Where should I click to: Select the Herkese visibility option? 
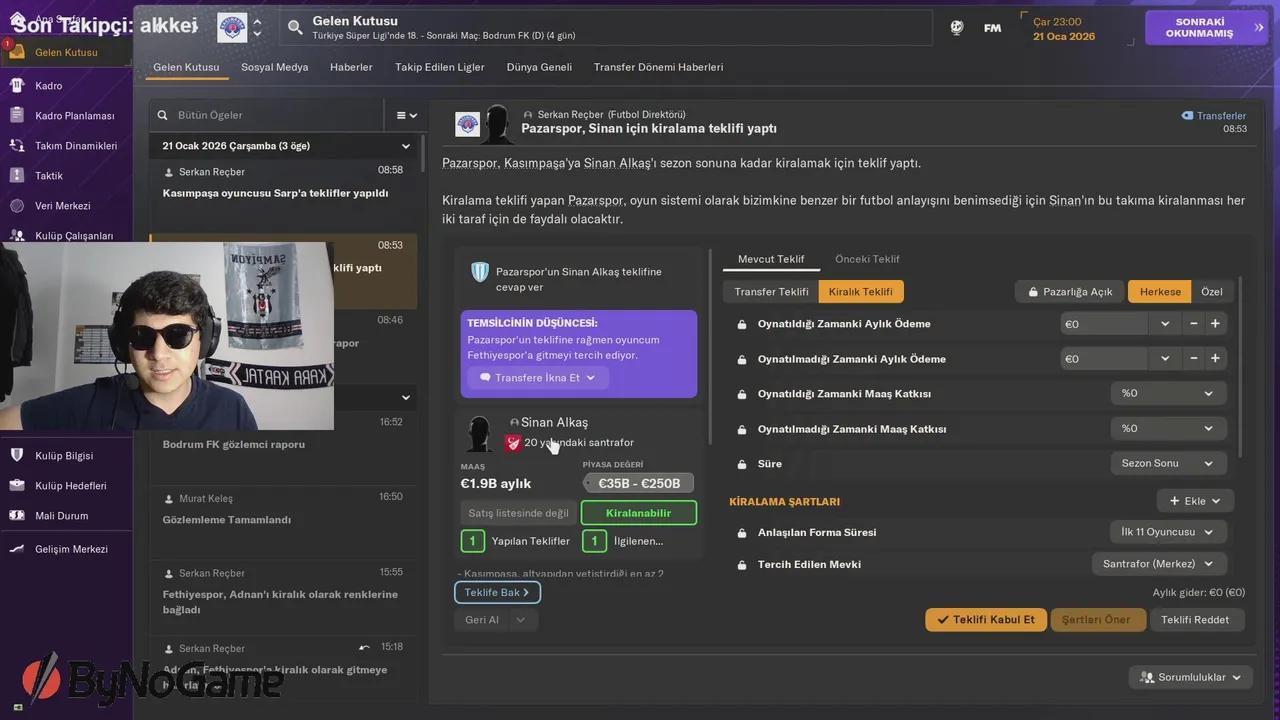pos(1160,292)
